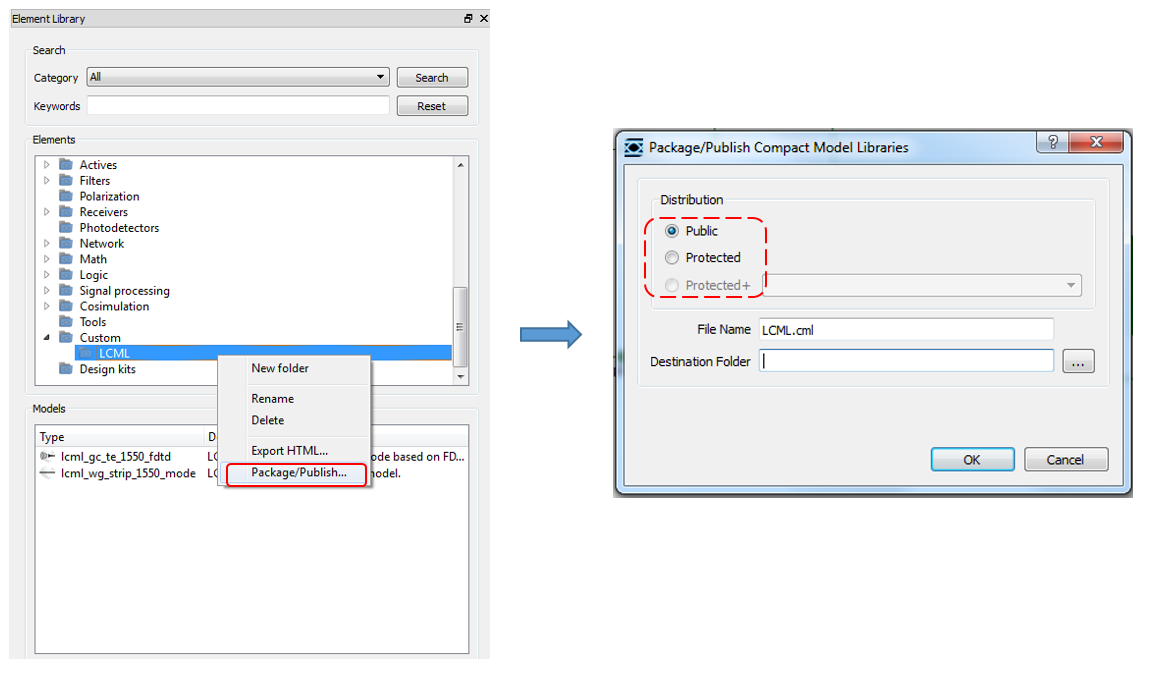Click the Tools folder icon

point(66,322)
